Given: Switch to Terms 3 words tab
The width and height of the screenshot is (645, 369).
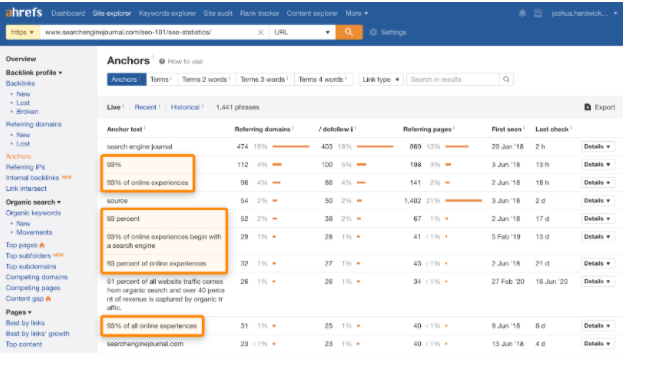Looking at the screenshot, I should point(264,79).
